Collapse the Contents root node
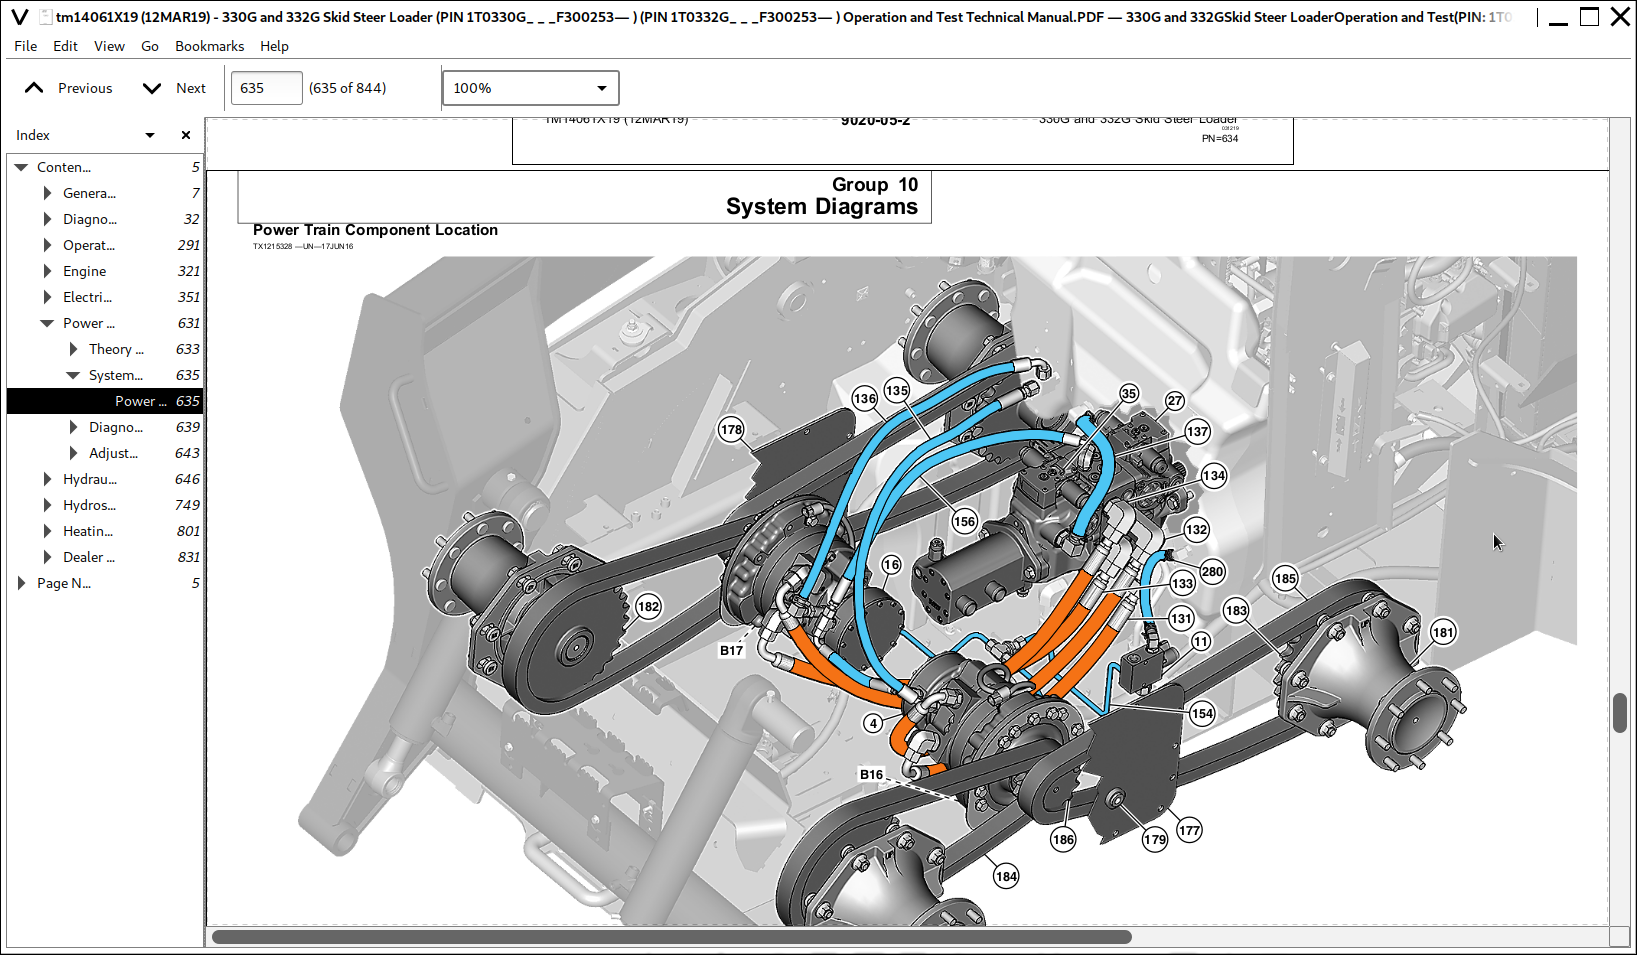This screenshot has width=1637, height=955. 22,167
